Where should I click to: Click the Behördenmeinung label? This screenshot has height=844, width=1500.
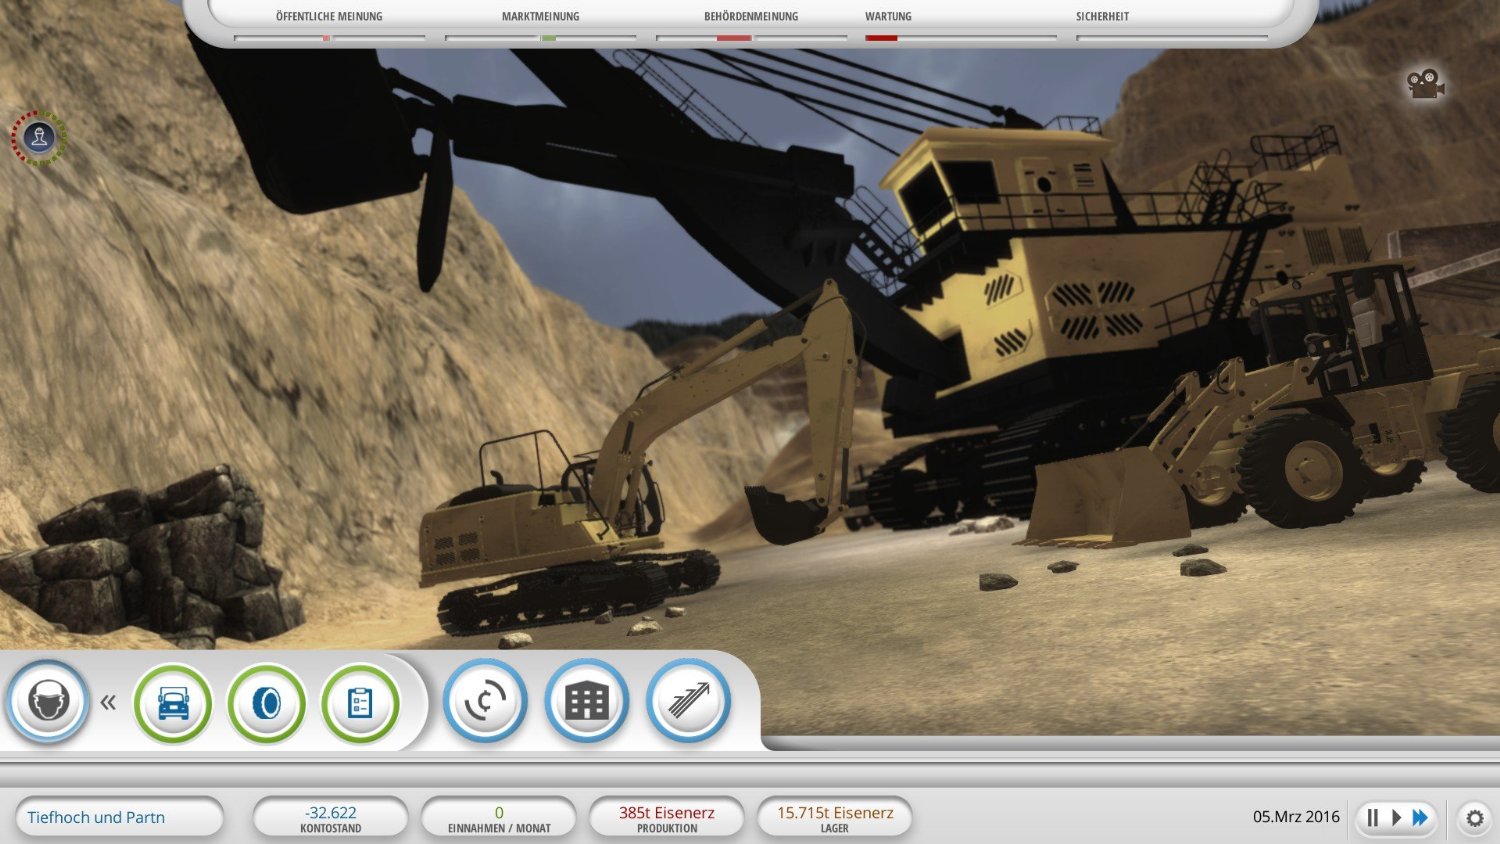pos(751,17)
